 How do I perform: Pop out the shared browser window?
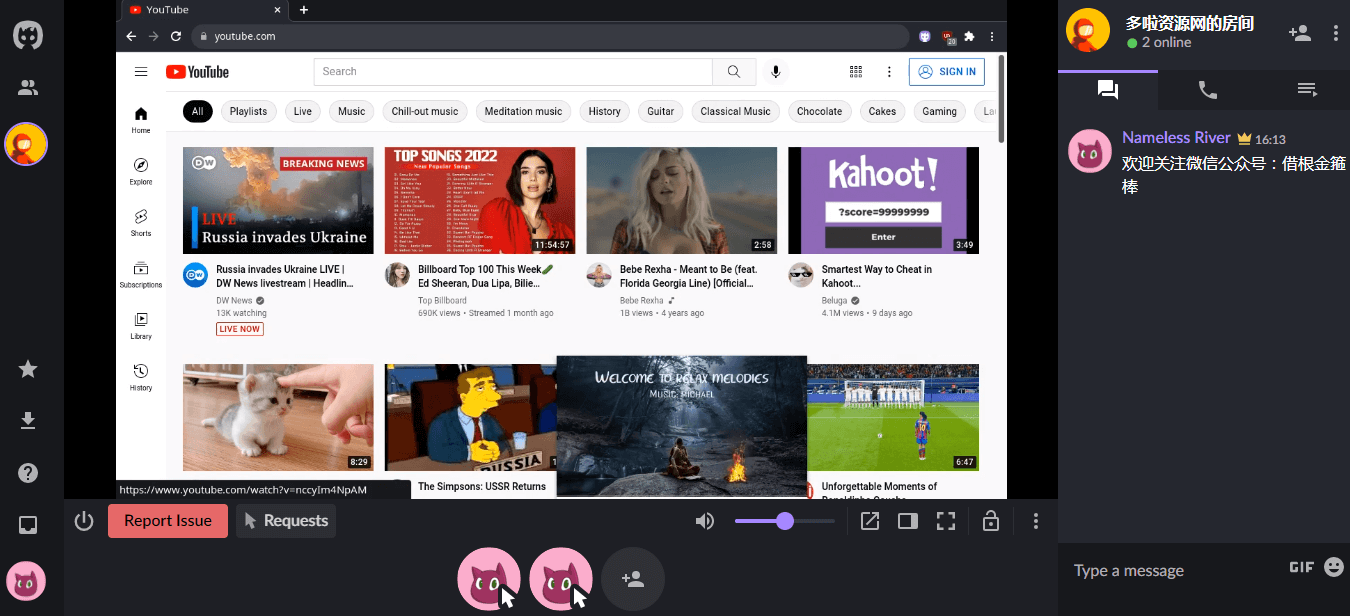tap(870, 521)
